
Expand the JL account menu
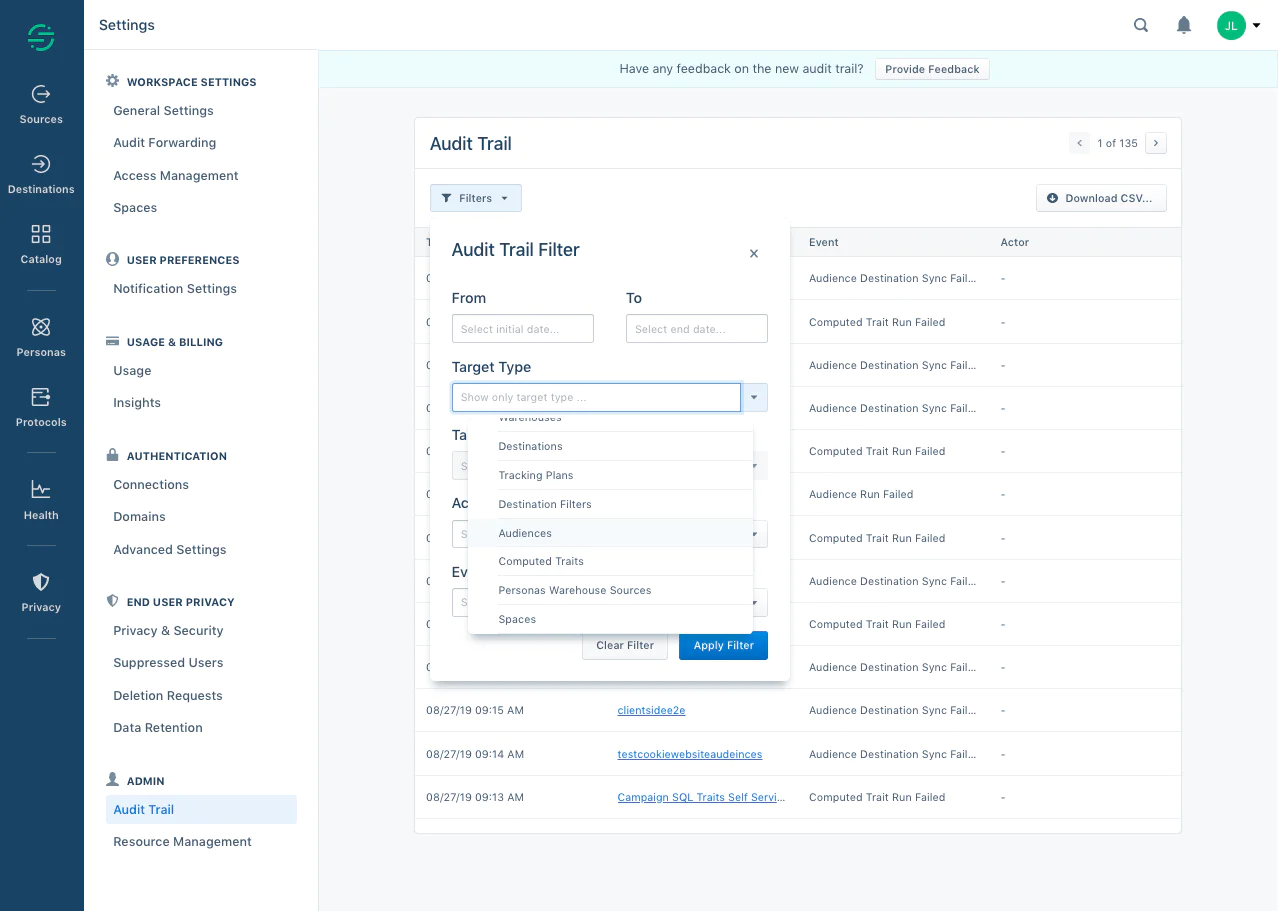point(1240,25)
